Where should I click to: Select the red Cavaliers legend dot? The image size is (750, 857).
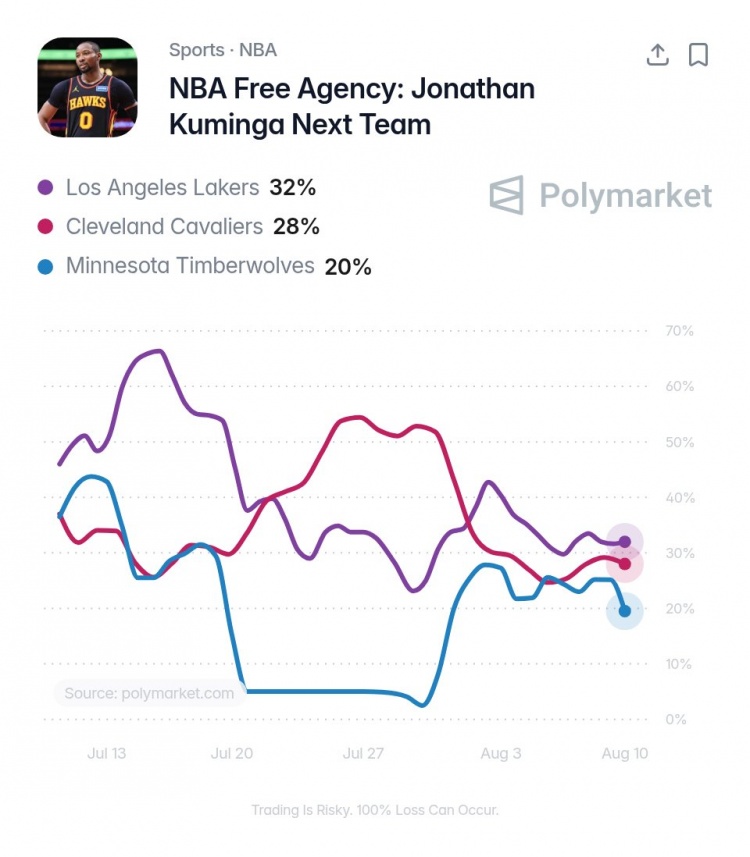pyautogui.click(x=45, y=226)
